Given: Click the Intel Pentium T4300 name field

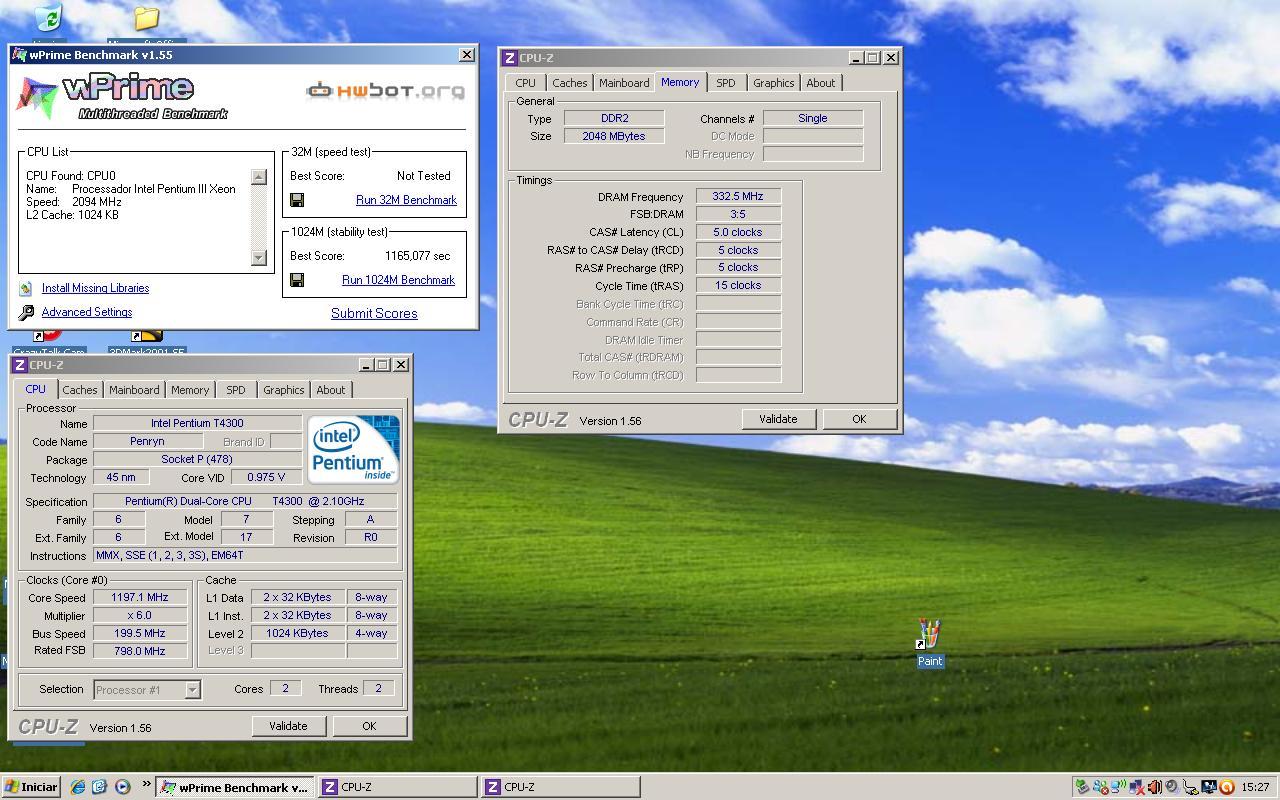Looking at the screenshot, I should pyautogui.click(x=197, y=423).
